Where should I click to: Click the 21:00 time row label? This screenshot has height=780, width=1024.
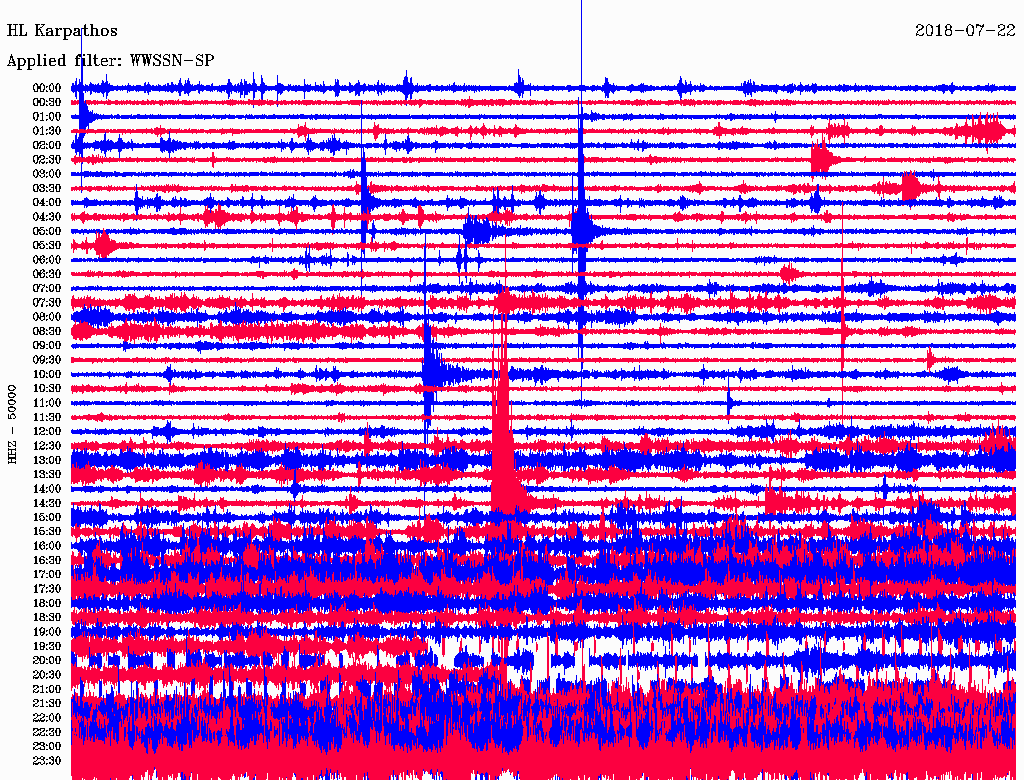[47, 689]
